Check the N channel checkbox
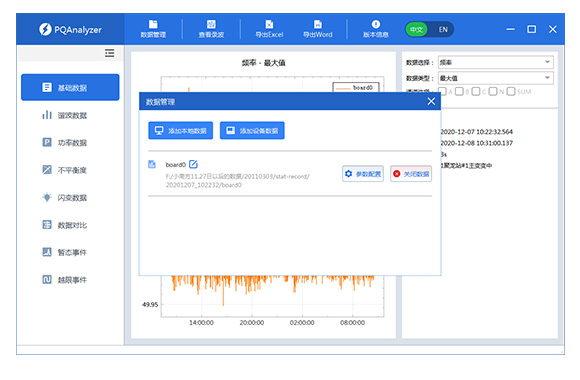This screenshot has height=380, width=580. point(493,91)
